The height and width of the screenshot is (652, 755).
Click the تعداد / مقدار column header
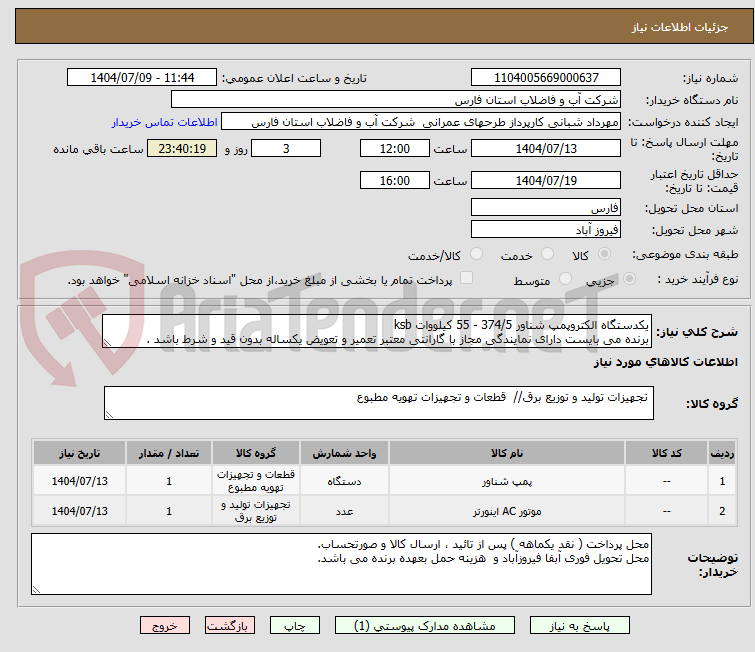pyautogui.click(x=169, y=453)
